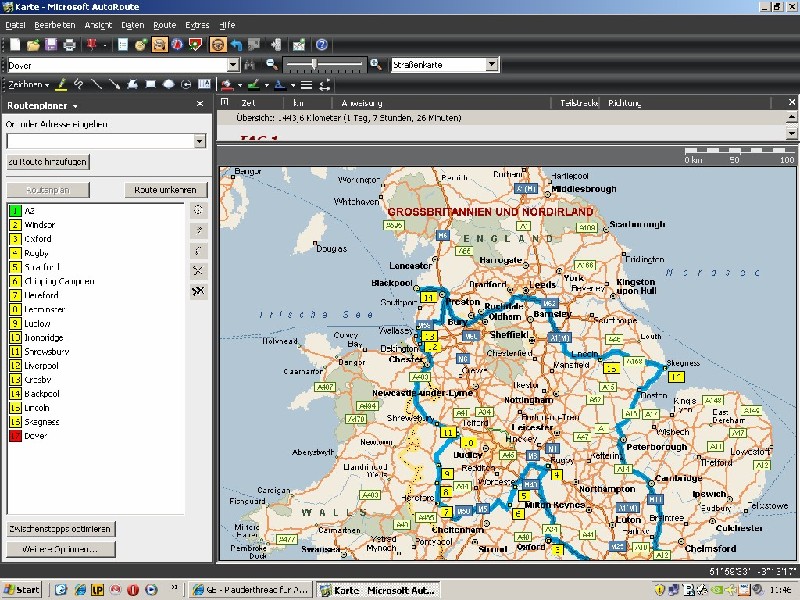
Task: Expand the Routenplaner panel dropdown arrow
Action: coord(75,106)
